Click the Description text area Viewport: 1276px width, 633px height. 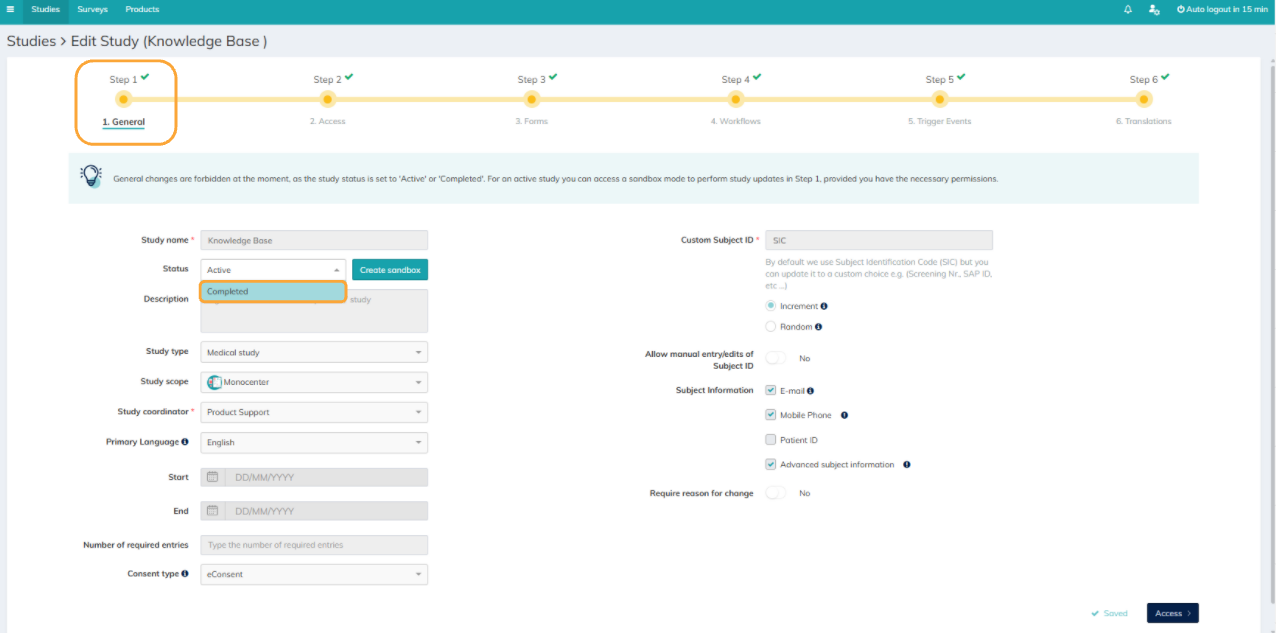tap(314, 311)
